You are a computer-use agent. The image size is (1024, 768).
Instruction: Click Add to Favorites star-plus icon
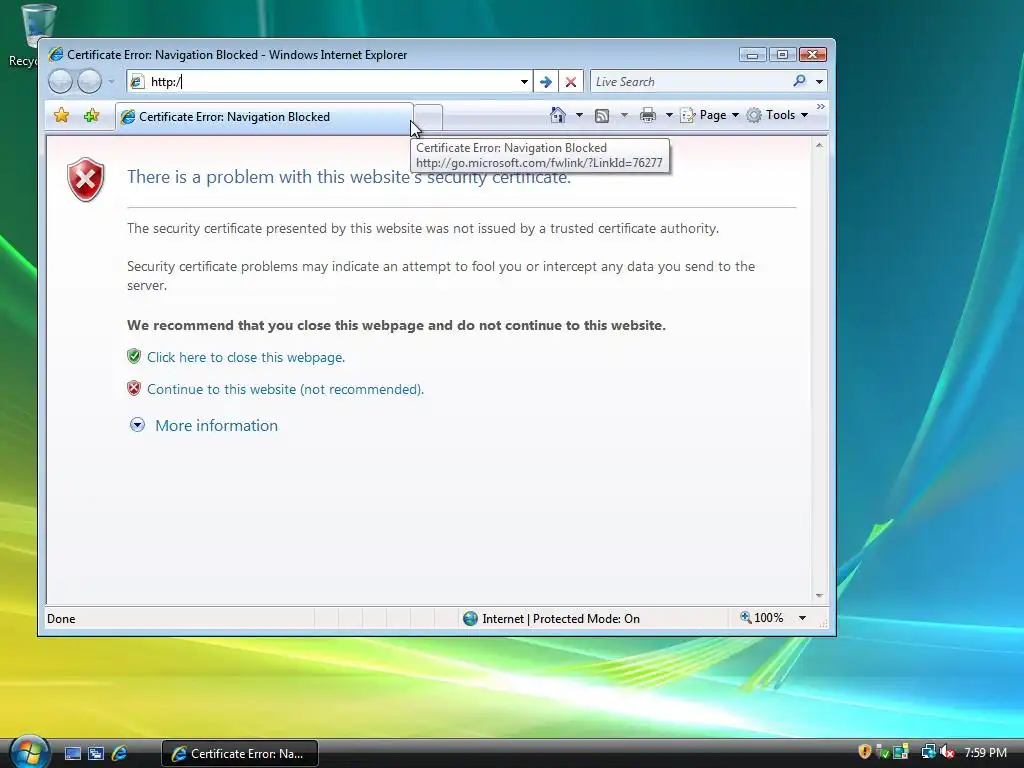[91, 116]
